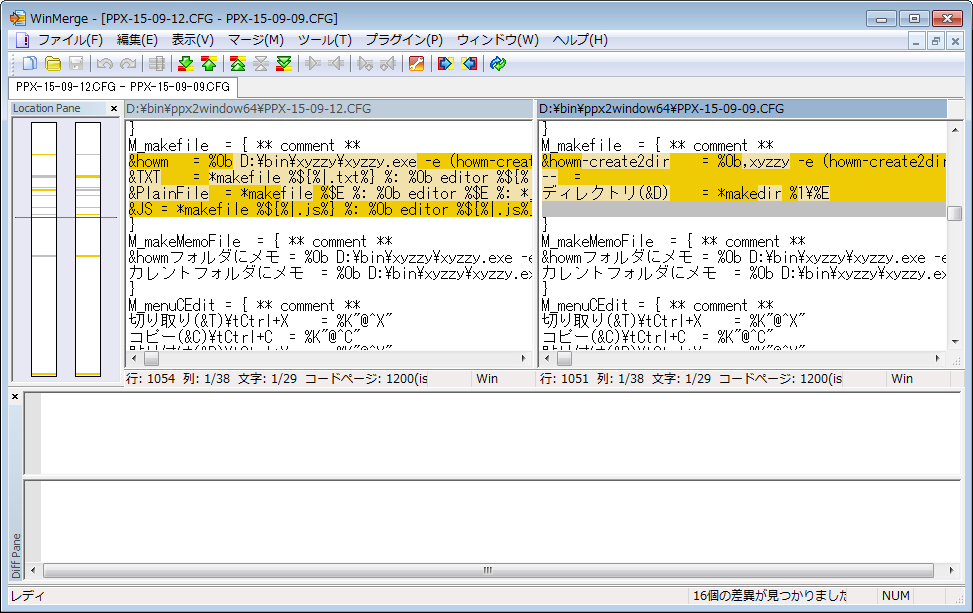This screenshot has width=973, height=613.
Task: Jump to first difference icon
Action: (238, 63)
